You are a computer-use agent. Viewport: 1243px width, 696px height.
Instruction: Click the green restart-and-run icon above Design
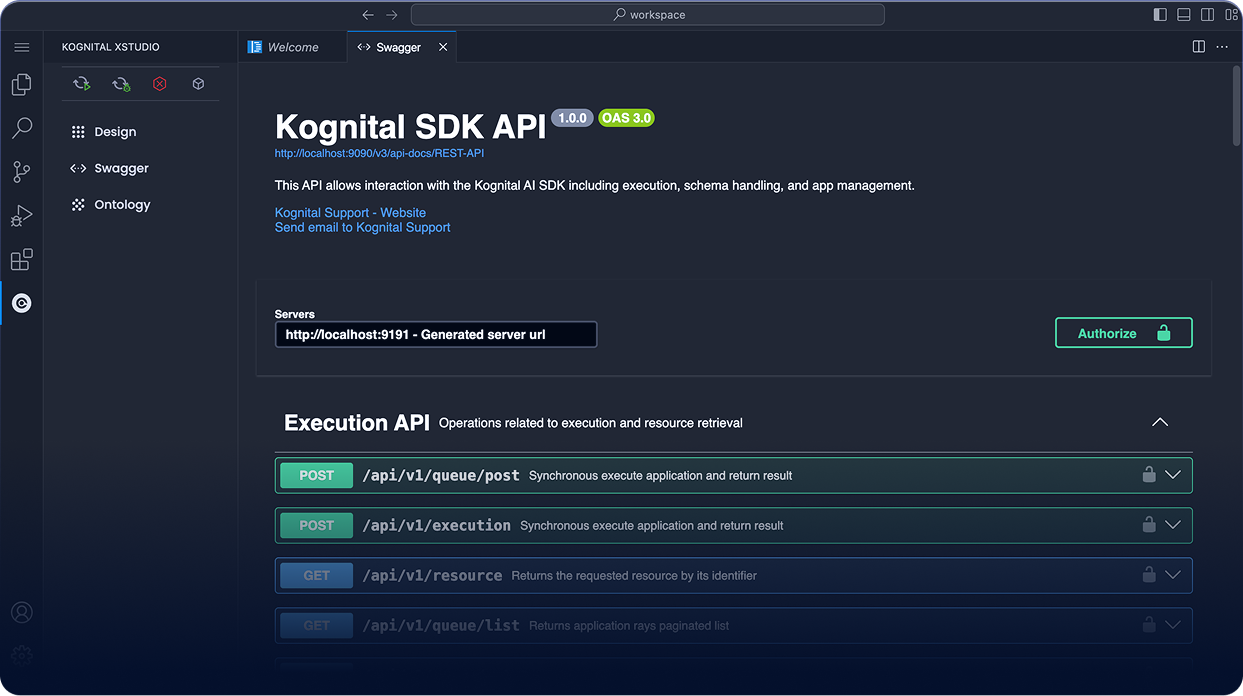coord(81,83)
